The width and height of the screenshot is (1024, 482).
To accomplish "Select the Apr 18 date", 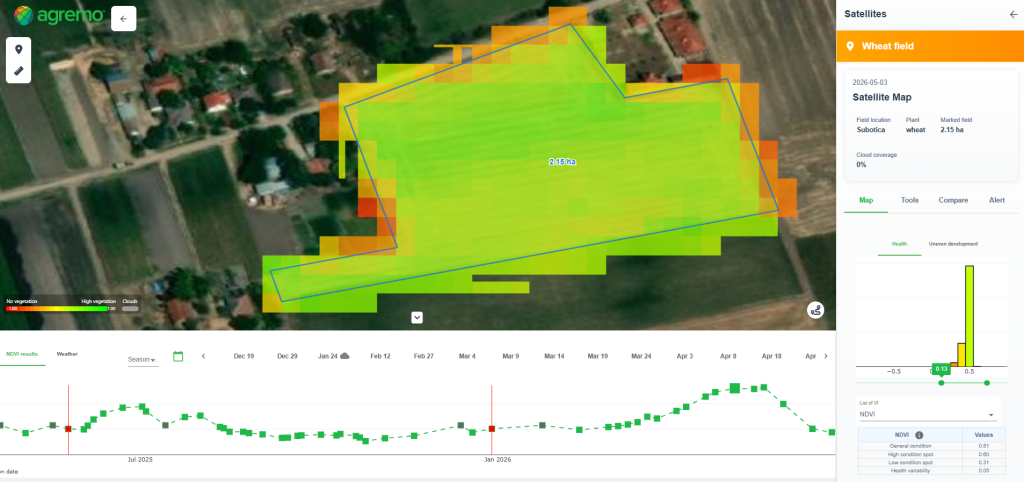I will [771, 357].
